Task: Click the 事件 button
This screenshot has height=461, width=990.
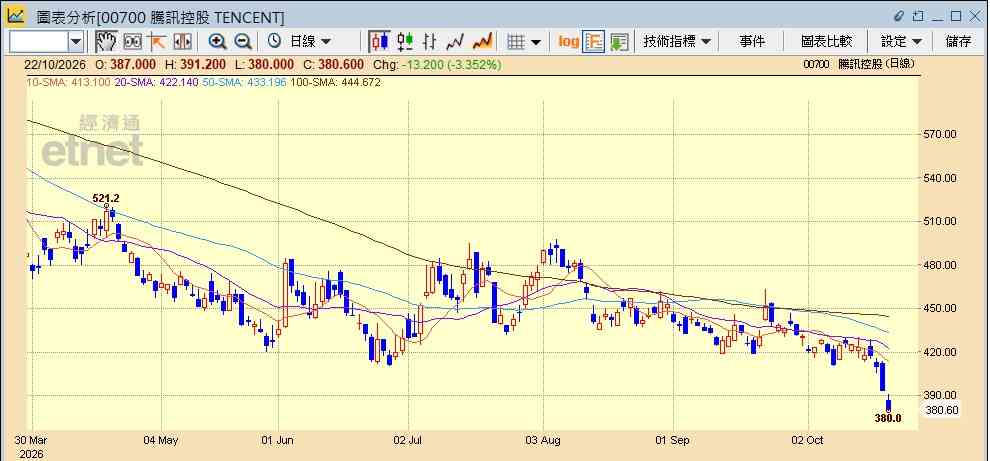Action: tap(752, 42)
